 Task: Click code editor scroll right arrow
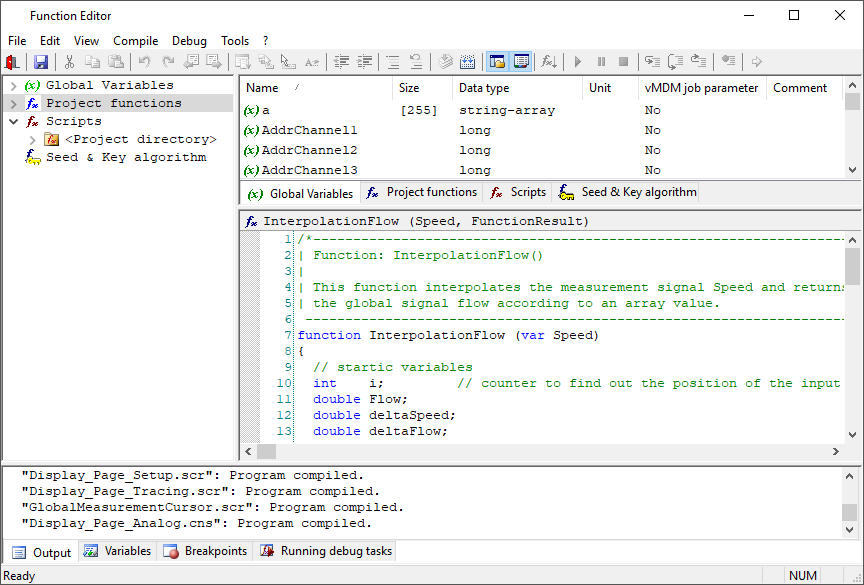point(836,452)
